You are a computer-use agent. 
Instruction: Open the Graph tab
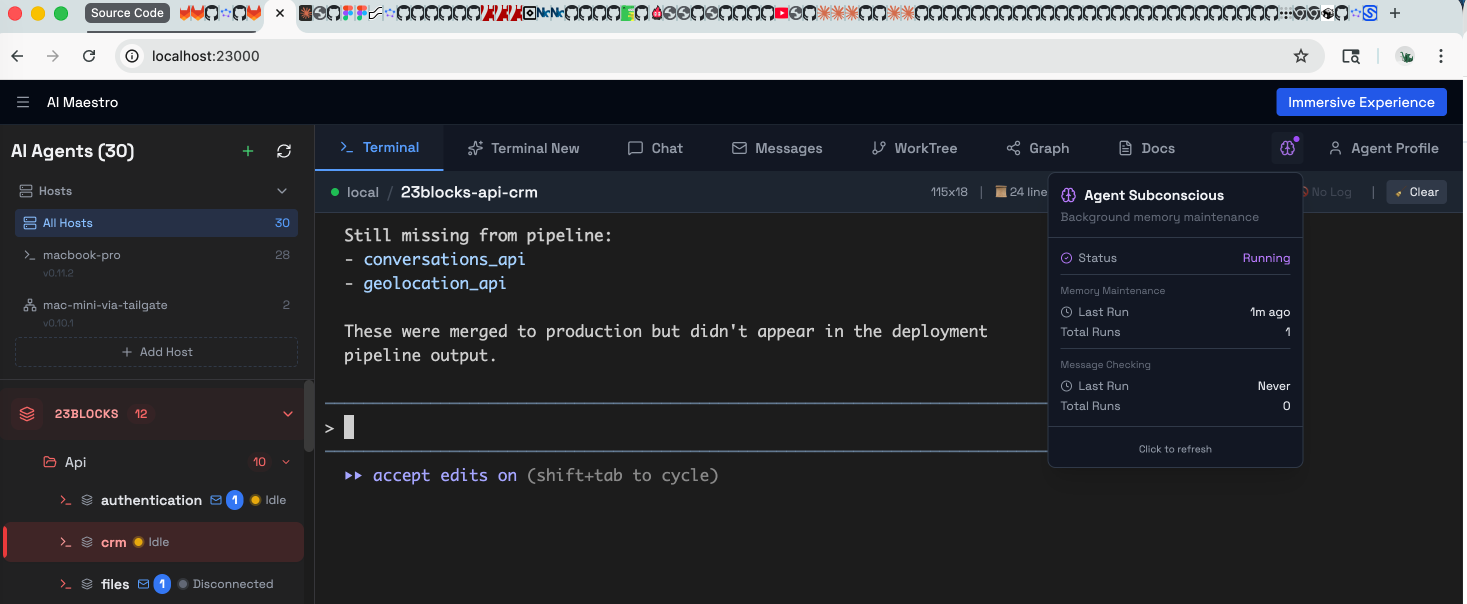(x=1037, y=148)
